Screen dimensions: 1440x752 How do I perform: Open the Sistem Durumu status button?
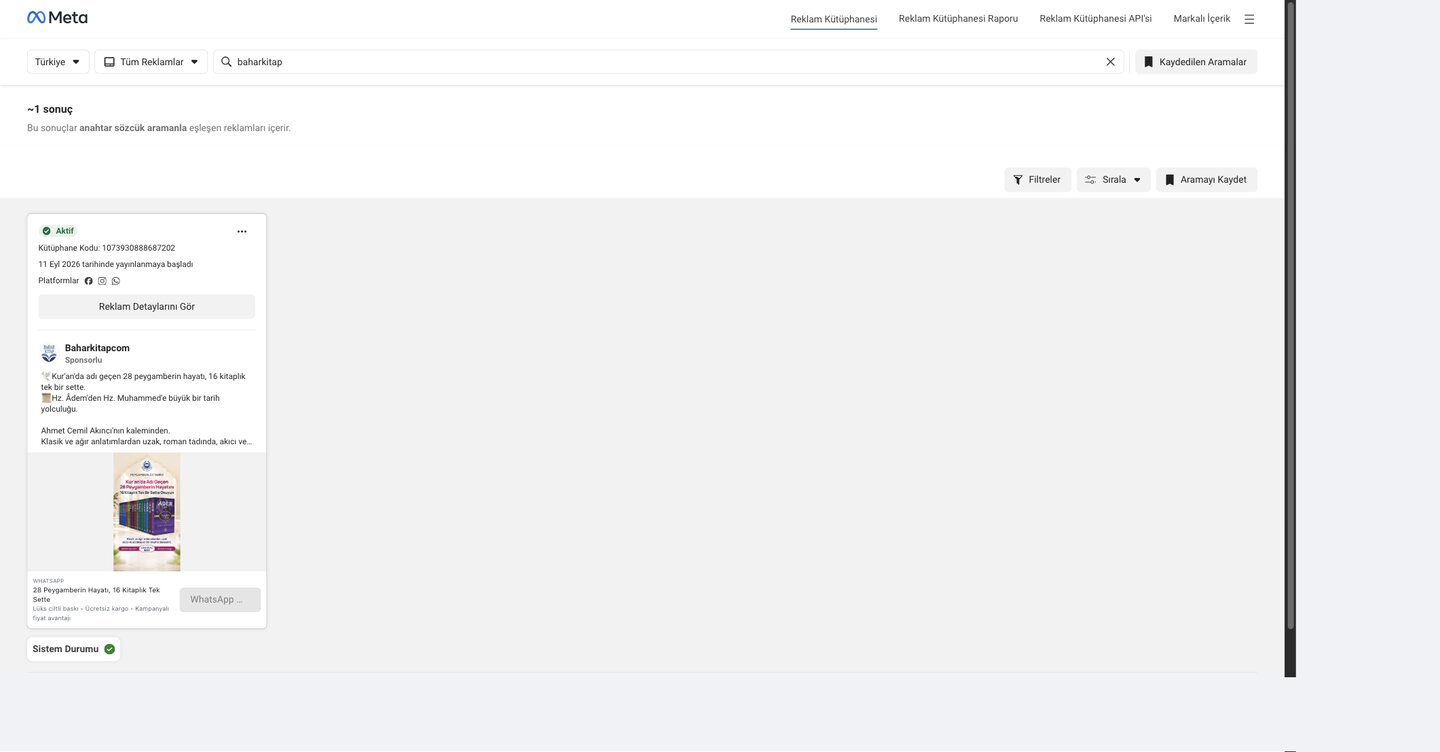pyautogui.click(x=74, y=649)
